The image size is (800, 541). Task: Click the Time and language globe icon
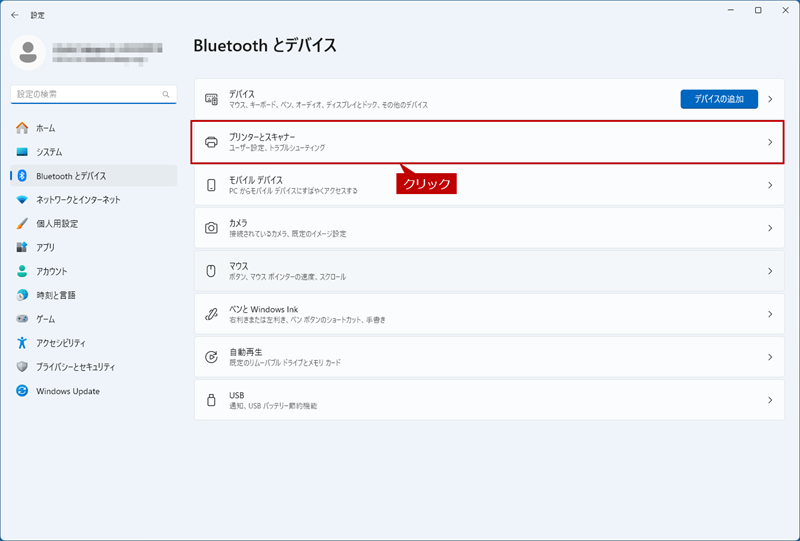22,295
